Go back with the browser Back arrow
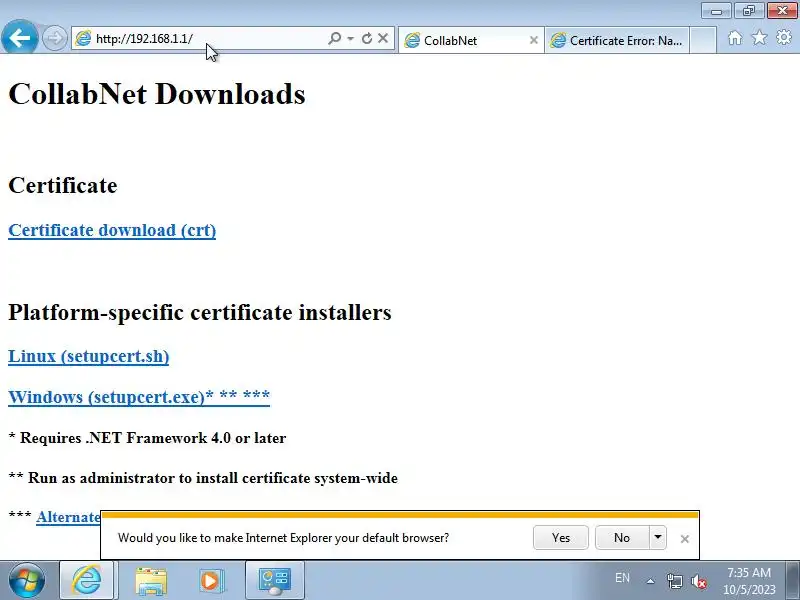Image resolution: width=800 pixels, height=600 pixels. 19,38
